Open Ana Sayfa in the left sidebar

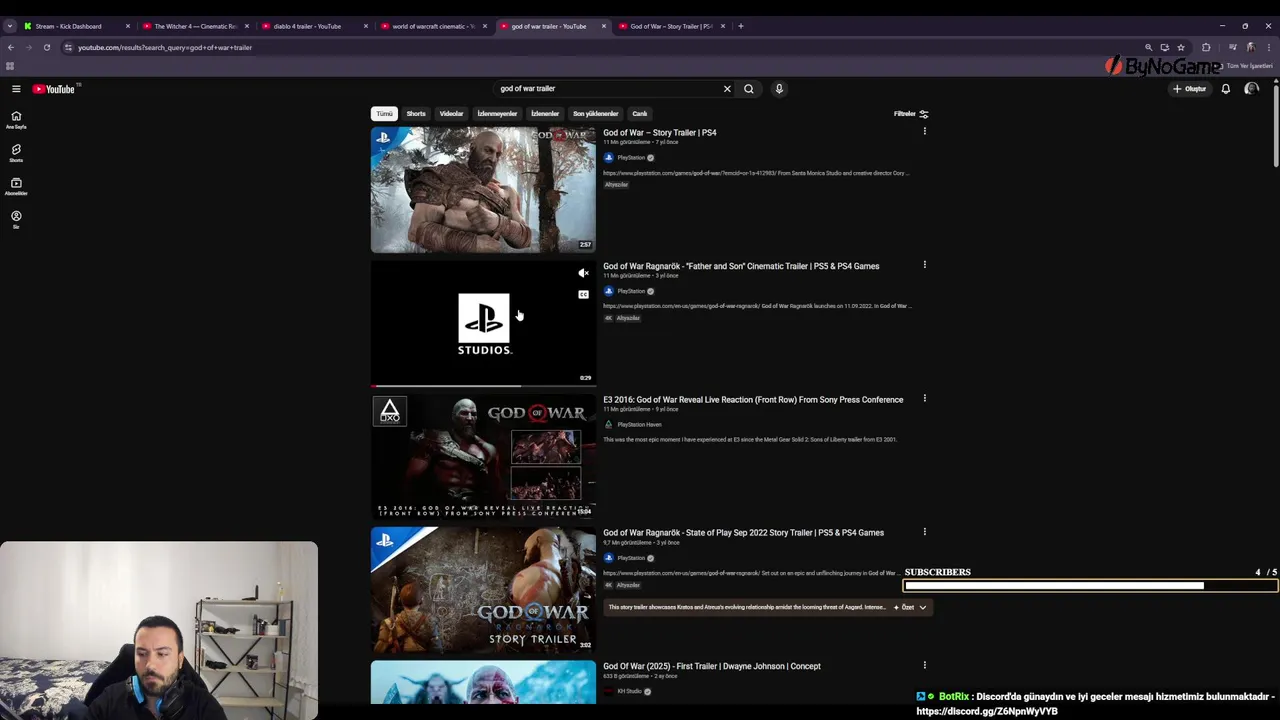coord(16,120)
